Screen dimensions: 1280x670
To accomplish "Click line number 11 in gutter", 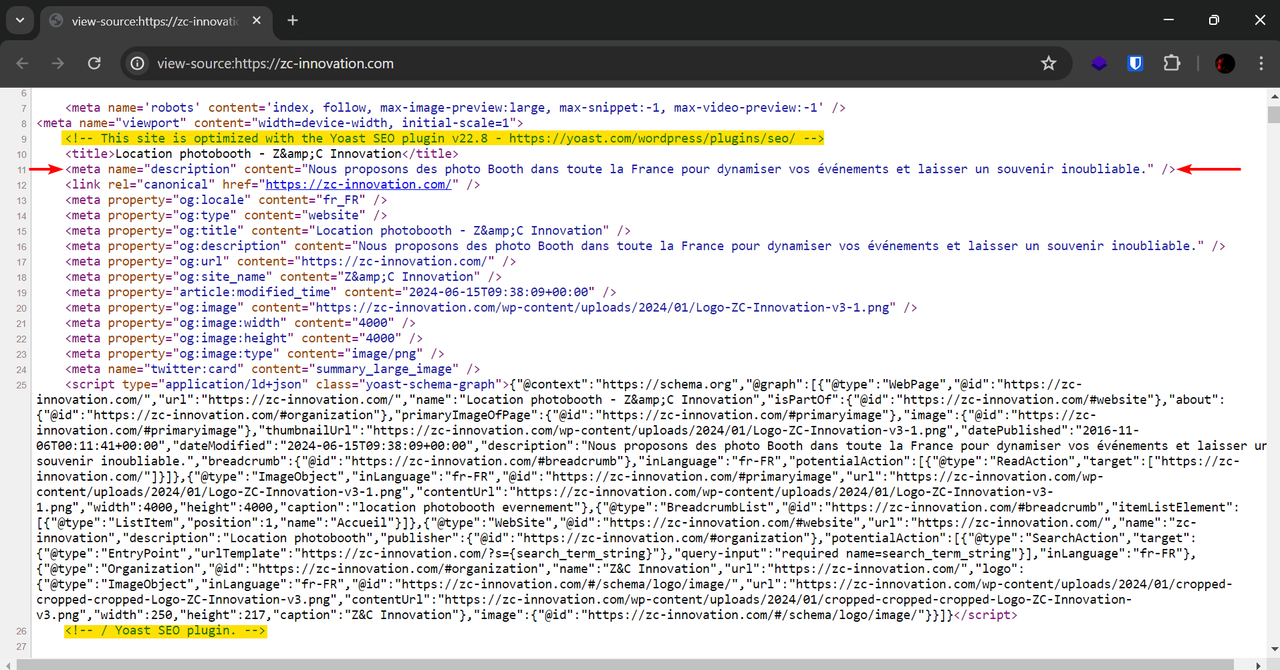I will [21, 170].
